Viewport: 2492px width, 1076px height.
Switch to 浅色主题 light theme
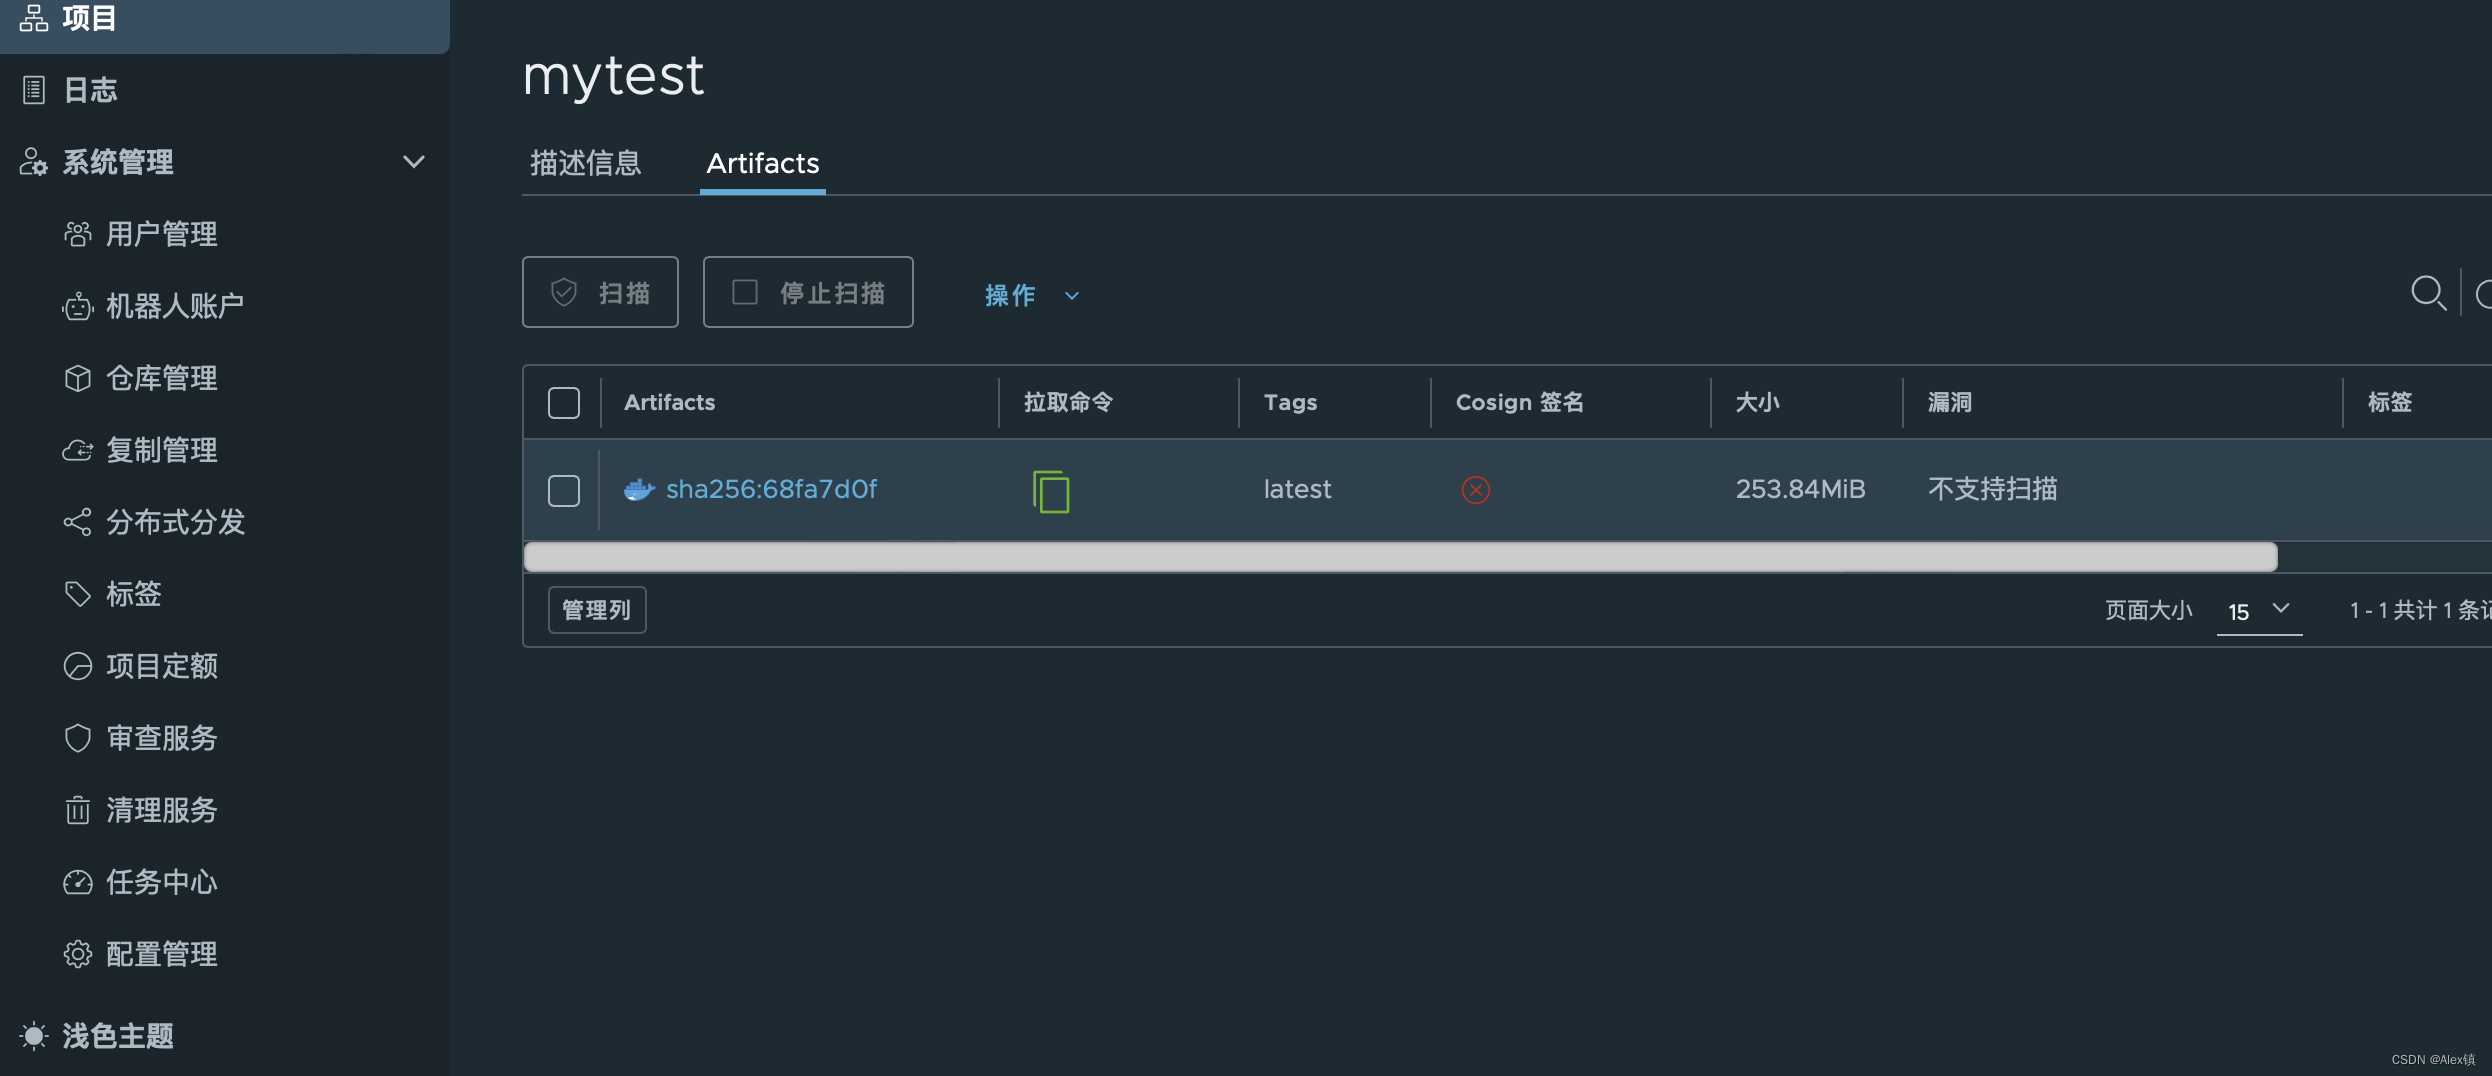[118, 1036]
